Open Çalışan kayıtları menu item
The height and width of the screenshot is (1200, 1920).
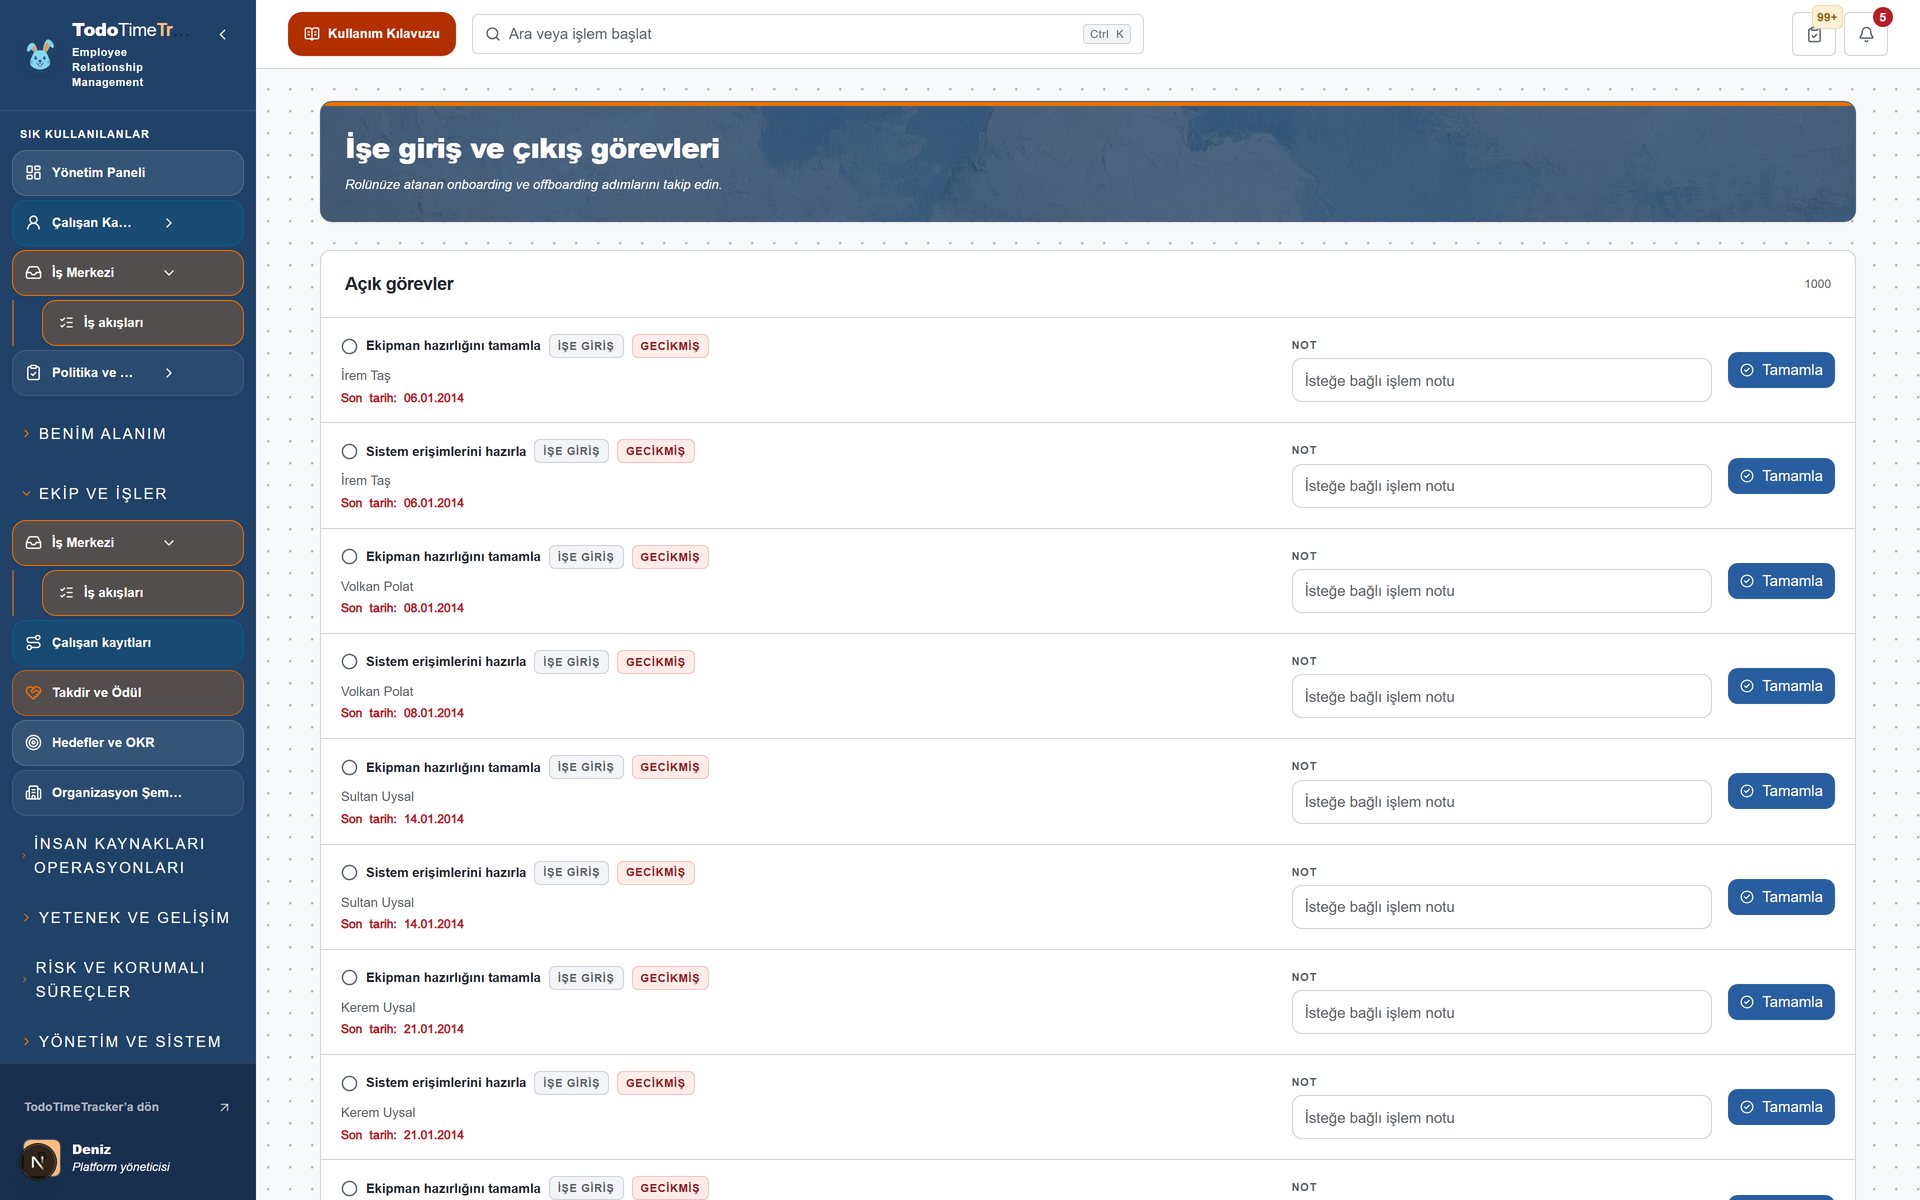coord(128,643)
